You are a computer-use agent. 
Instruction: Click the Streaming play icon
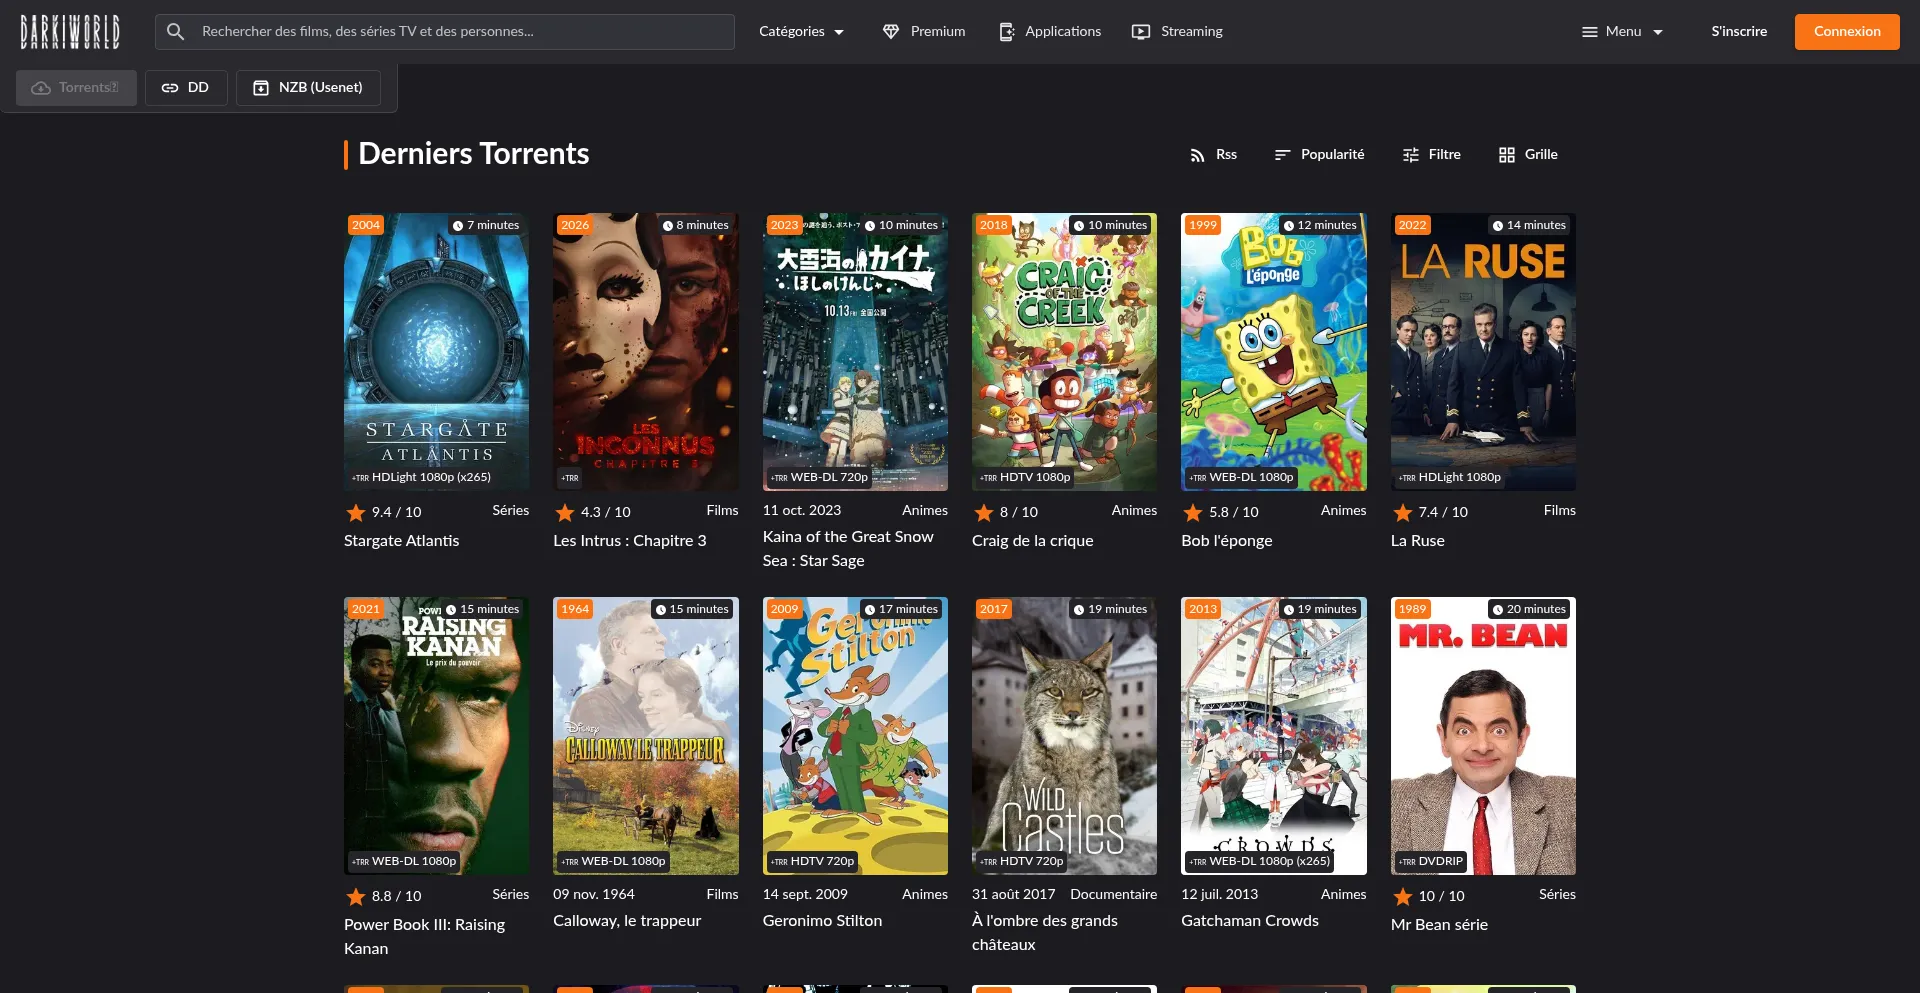coord(1141,32)
